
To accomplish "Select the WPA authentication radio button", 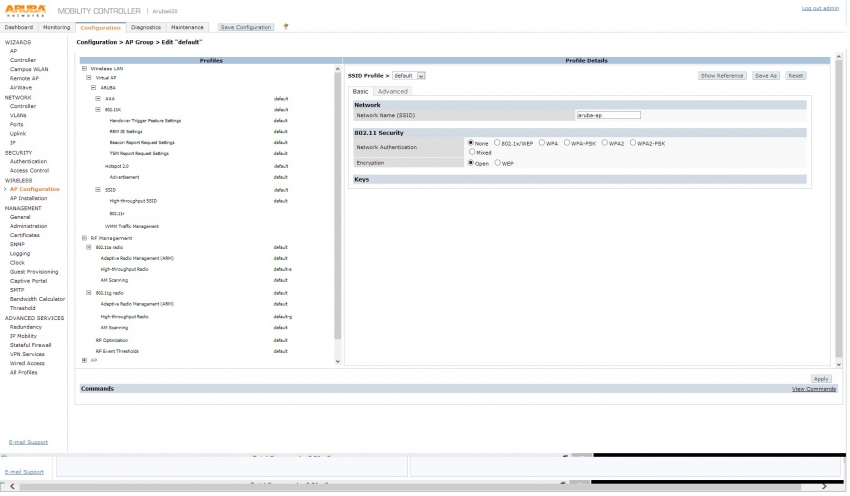I will click(542, 143).
